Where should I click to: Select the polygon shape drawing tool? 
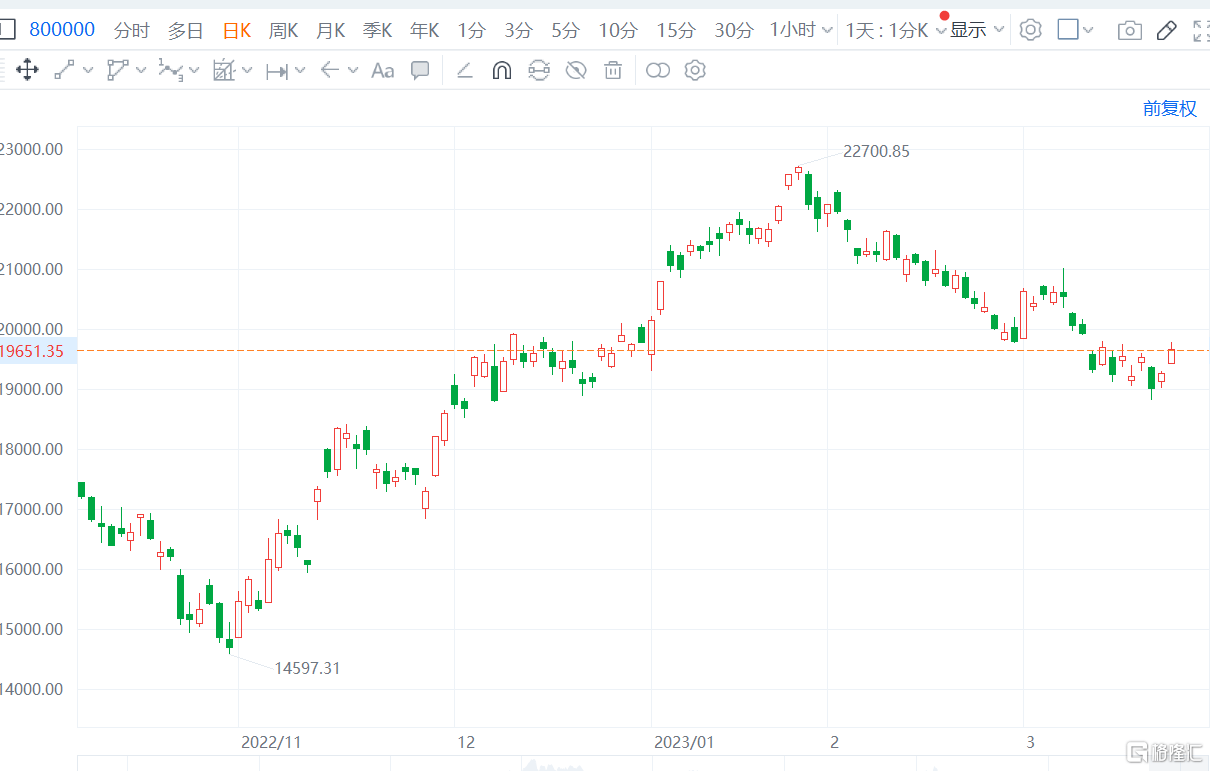(118, 70)
